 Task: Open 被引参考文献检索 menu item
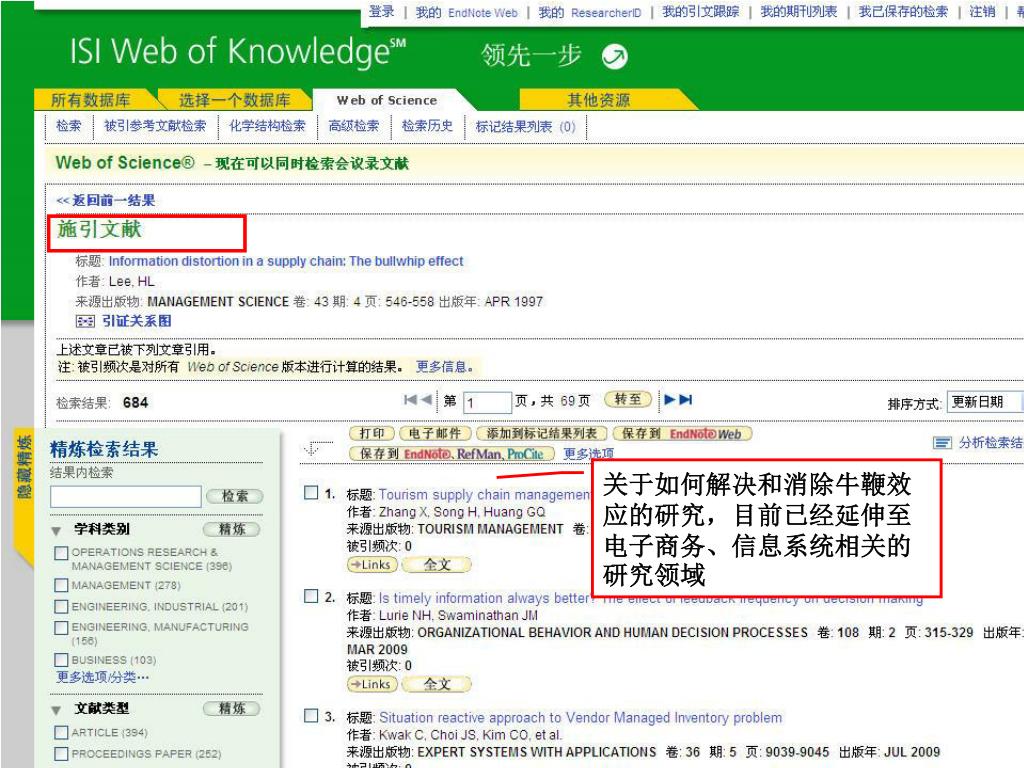pyautogui.click(x=155, y=125)
